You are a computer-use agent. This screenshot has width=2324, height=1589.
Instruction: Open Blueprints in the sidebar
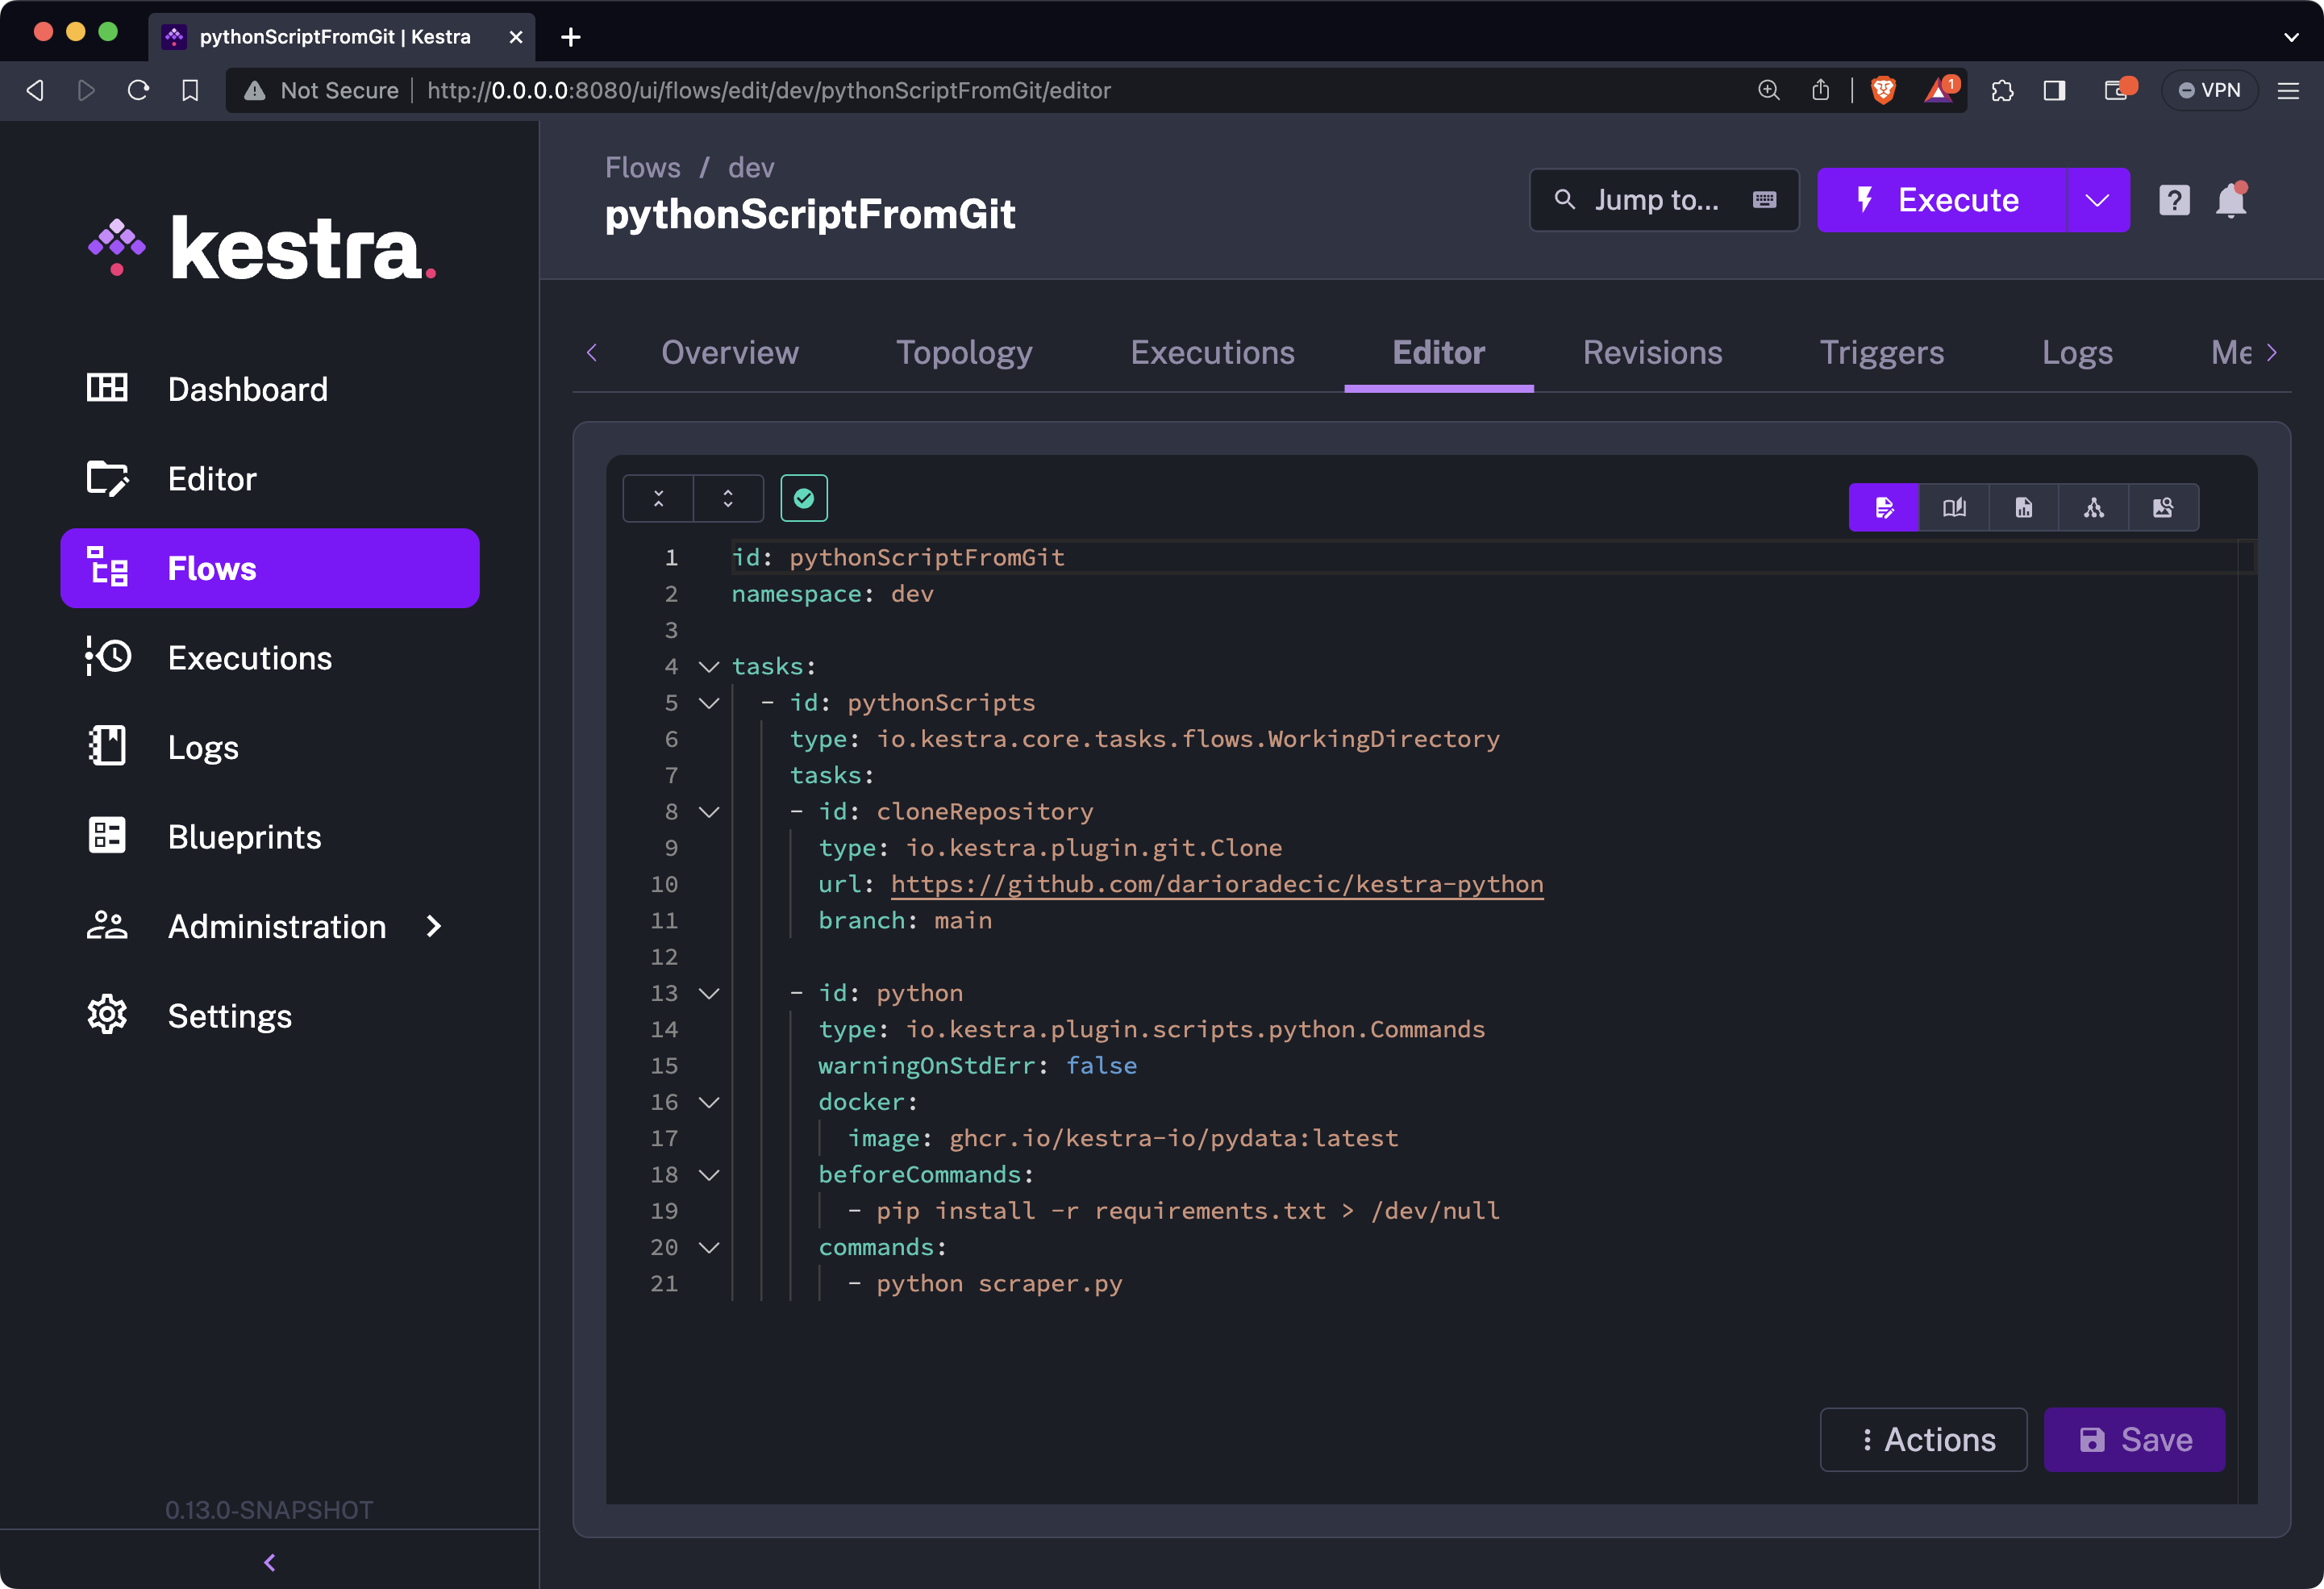[x=244, y=836]
